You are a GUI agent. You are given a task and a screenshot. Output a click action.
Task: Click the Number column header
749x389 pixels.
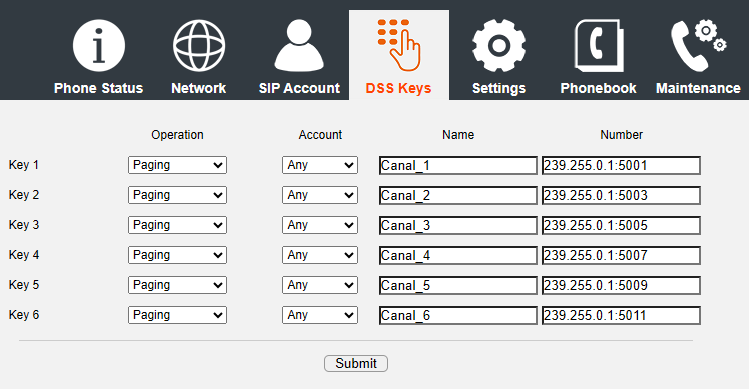click(621, 135)
